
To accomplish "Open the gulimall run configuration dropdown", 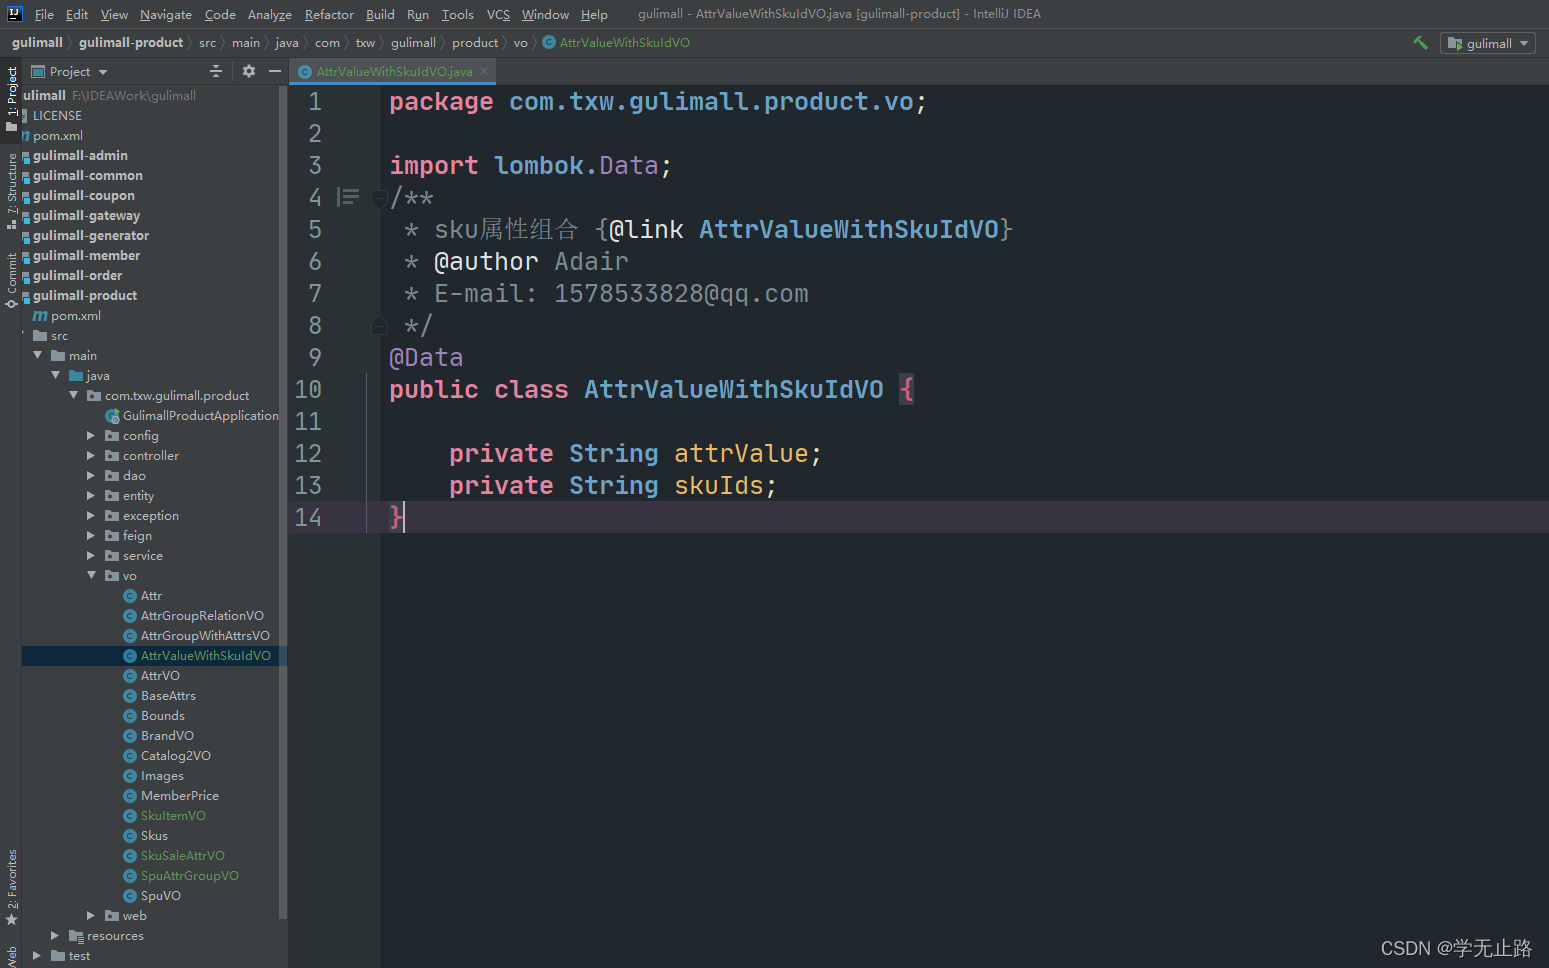I will coord(1488,43).
